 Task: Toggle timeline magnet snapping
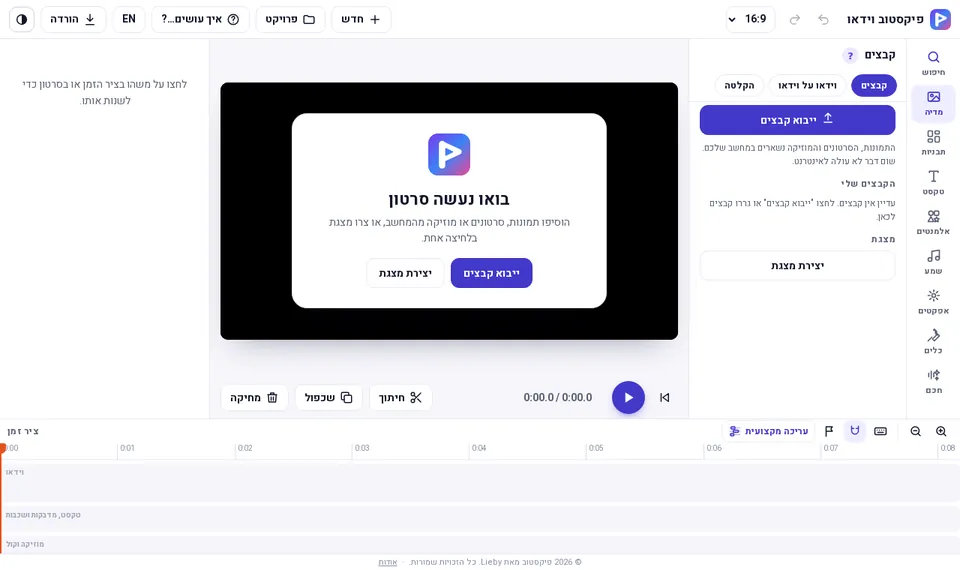(855, 431)
